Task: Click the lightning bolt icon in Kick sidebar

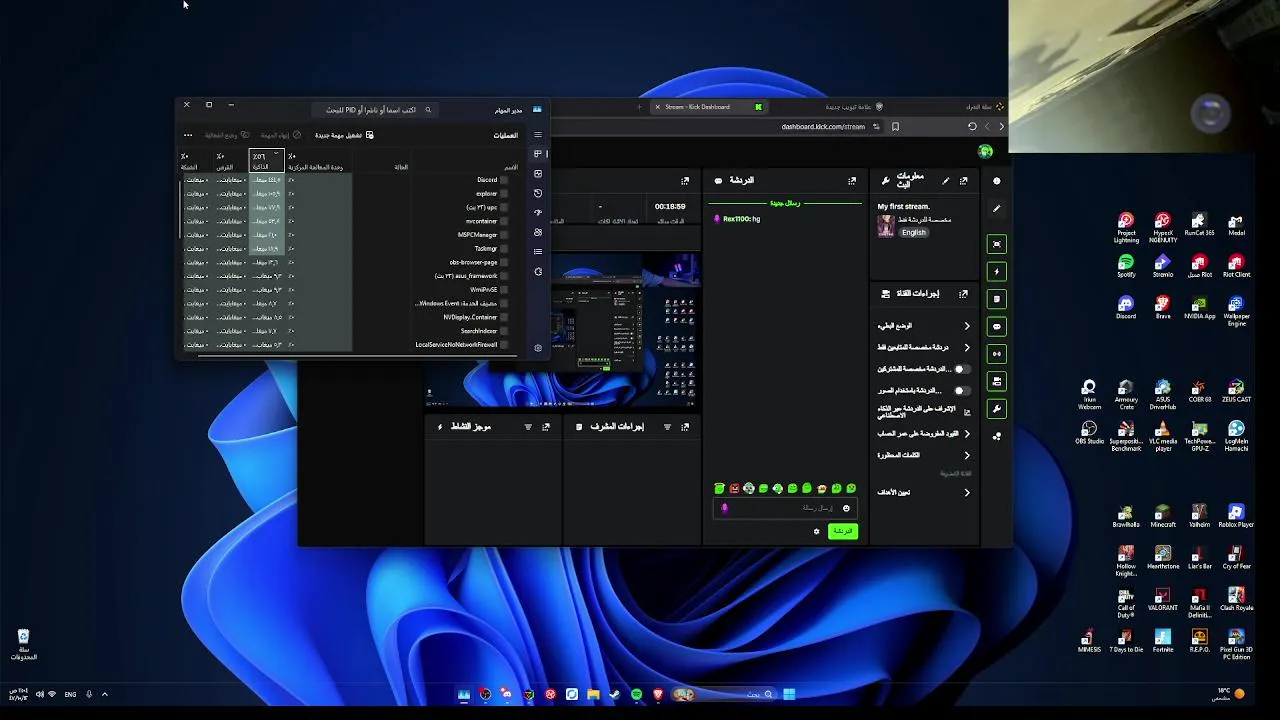Action: click(x=997, y=272)
